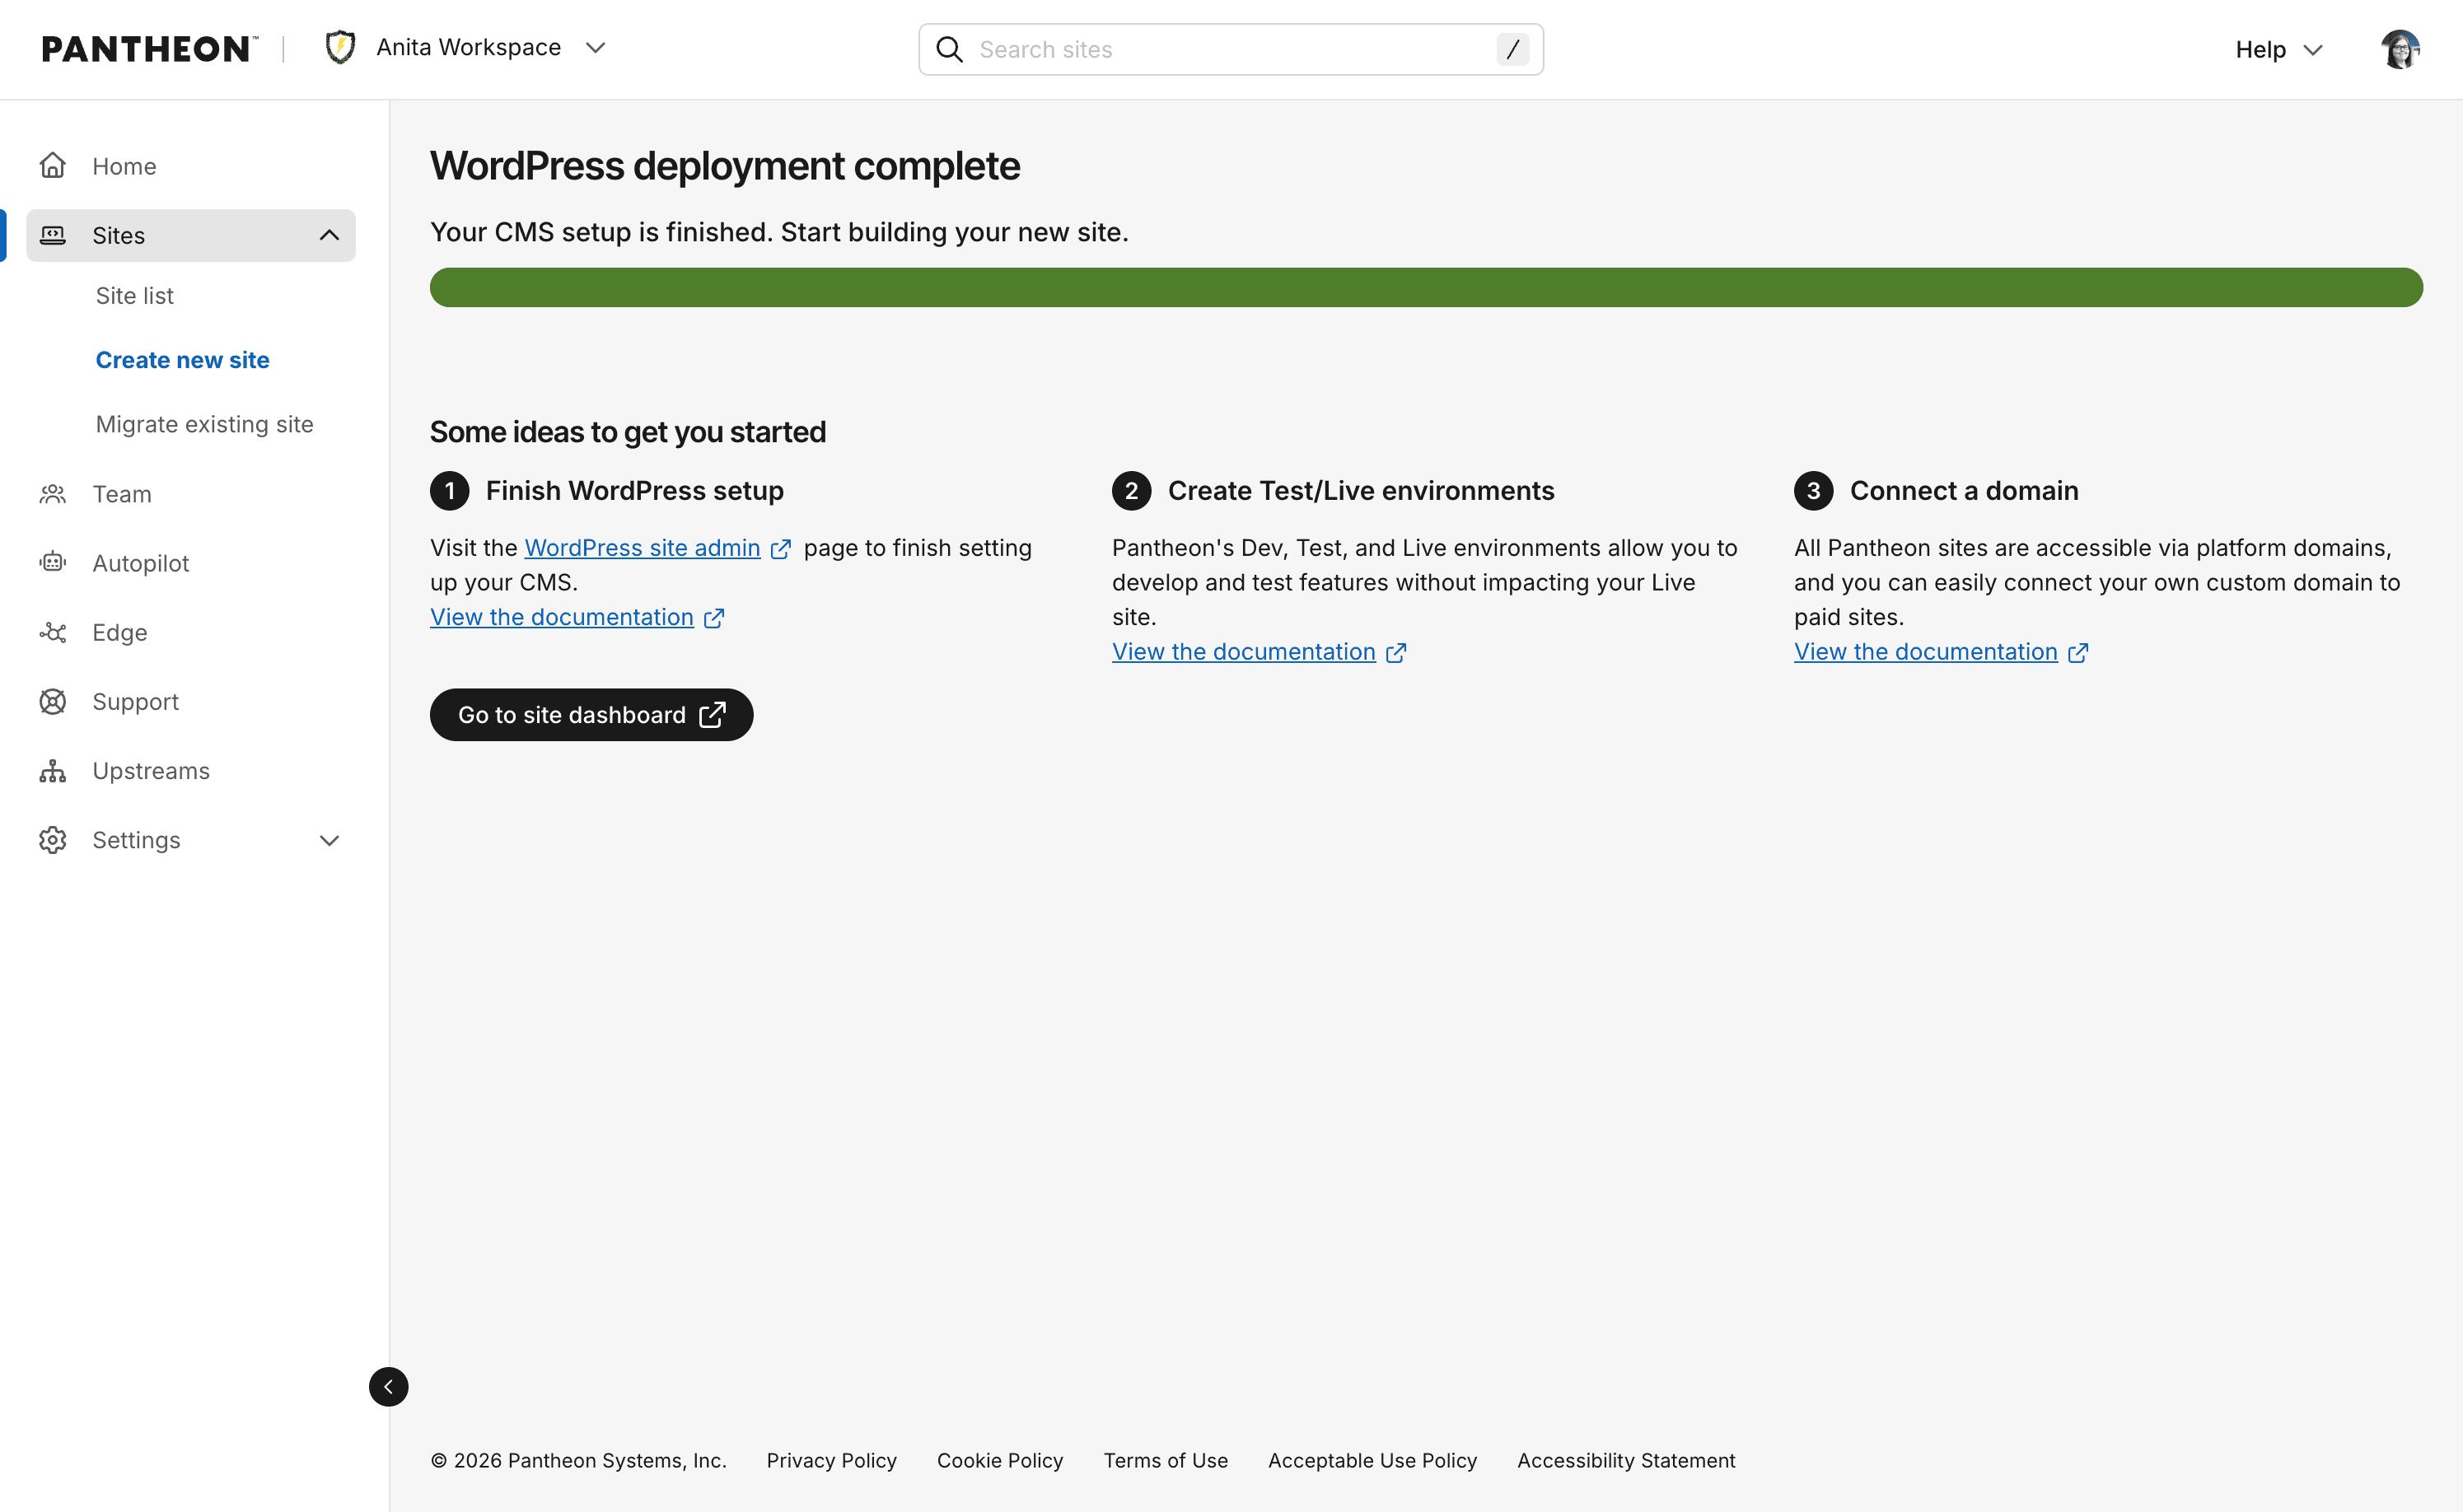Open Privacy Policy footer link
This screenshot has height=1512, width=2463.
click(831, 1461)
